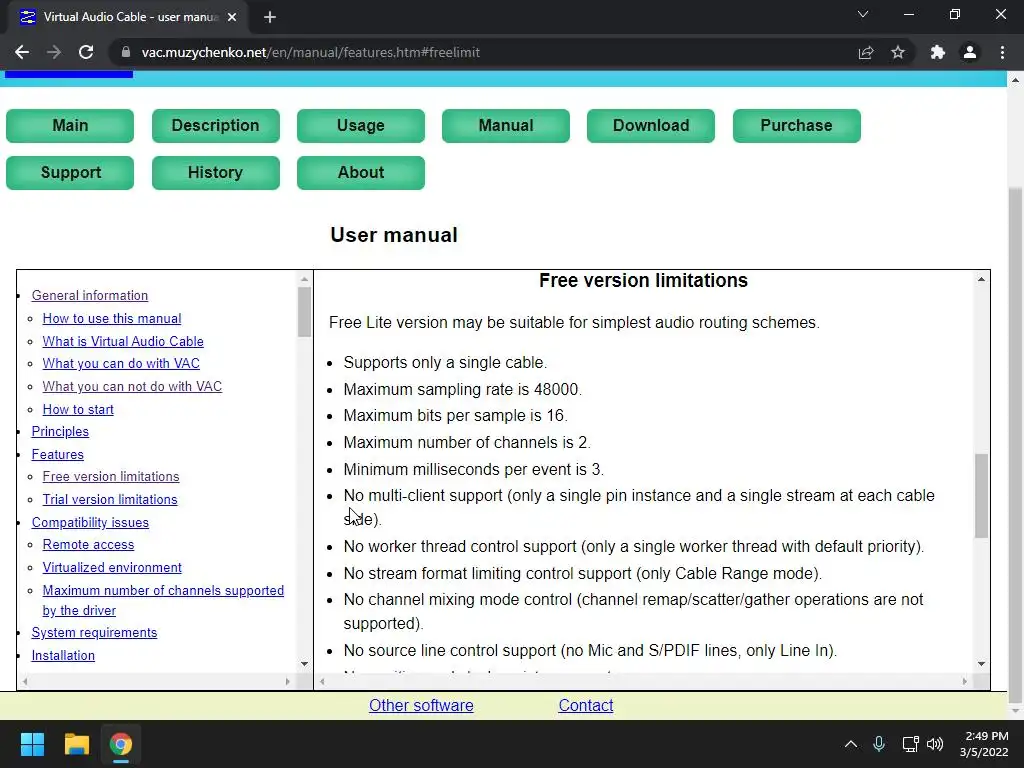Open the About page button
This screenshot has height=768, width=1024.
tap(360, 172)
